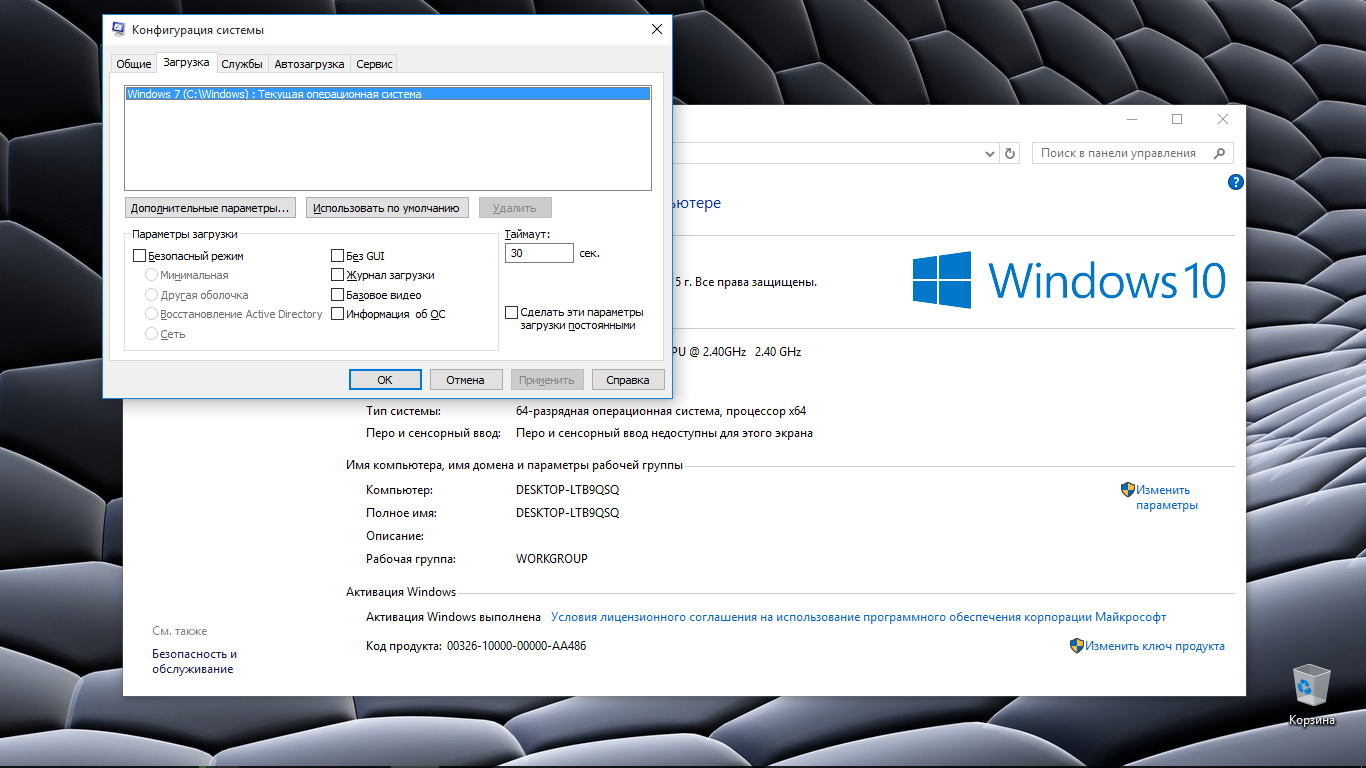This screenshot has height=768, width=1366.
Task: Close the System control panel window
Action: (1223, 119)
